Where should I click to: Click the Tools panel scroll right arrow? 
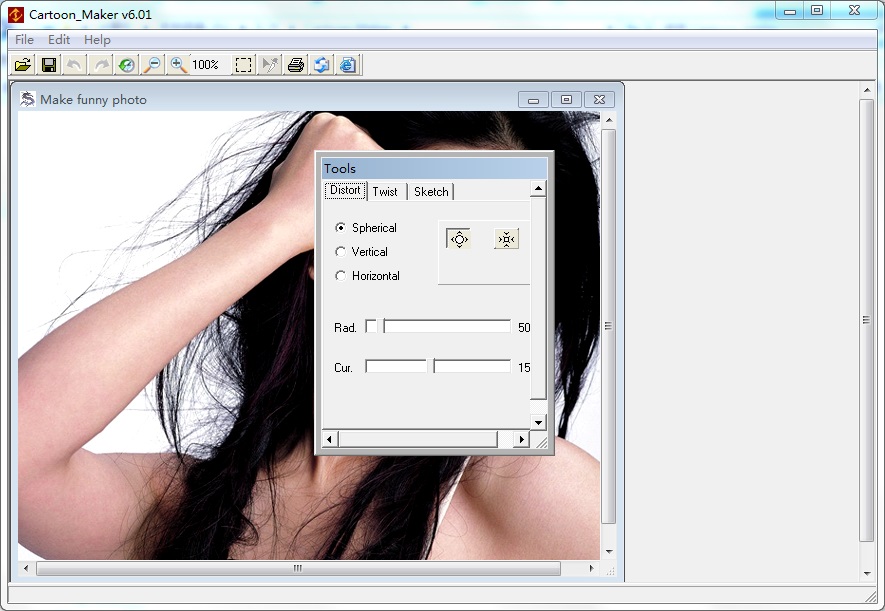(x=522, y=438)
